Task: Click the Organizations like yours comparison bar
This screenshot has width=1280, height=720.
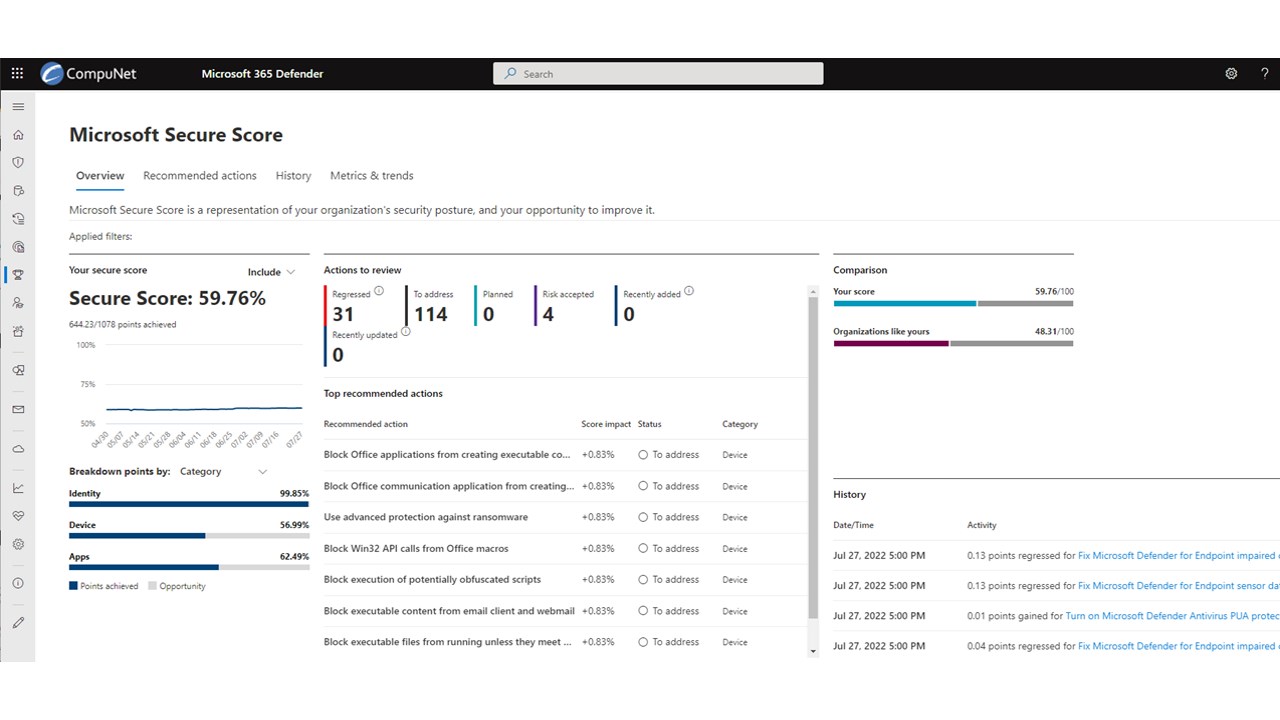Action: point(953,343)
